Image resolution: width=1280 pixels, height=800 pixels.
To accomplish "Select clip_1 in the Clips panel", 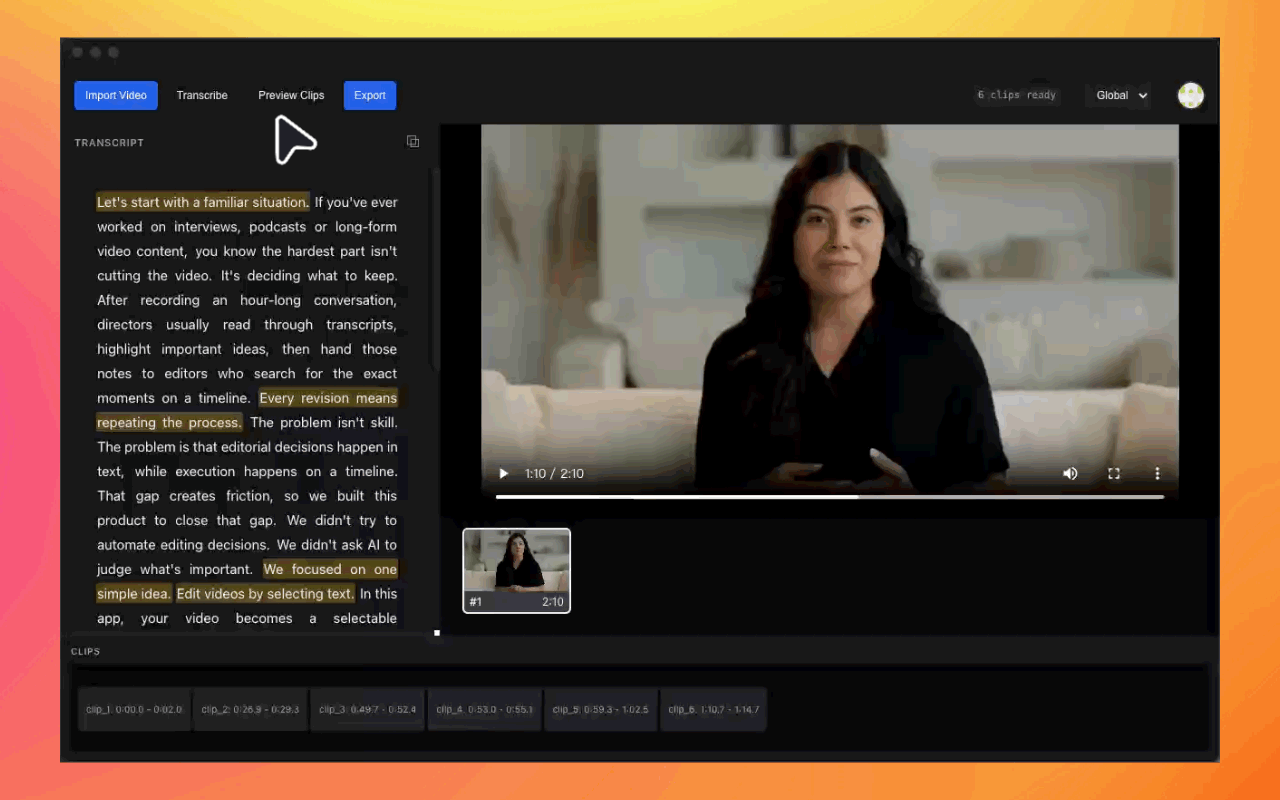I will pyautogui.click(x=134, y=710).
